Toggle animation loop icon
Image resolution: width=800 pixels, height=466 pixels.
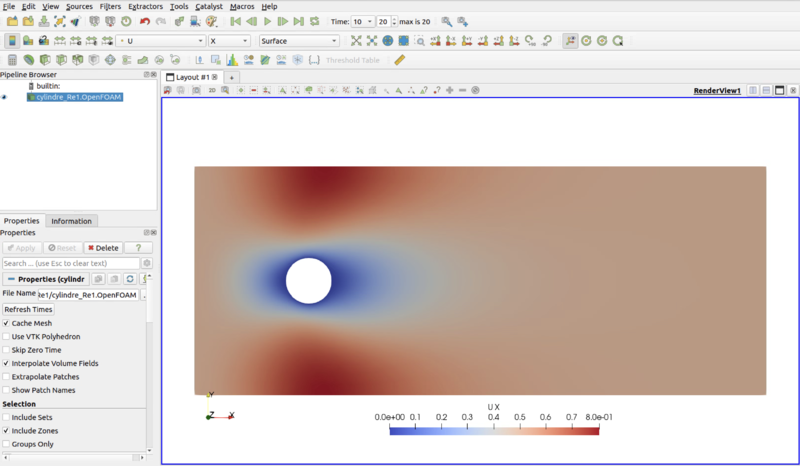click(315, 21)
